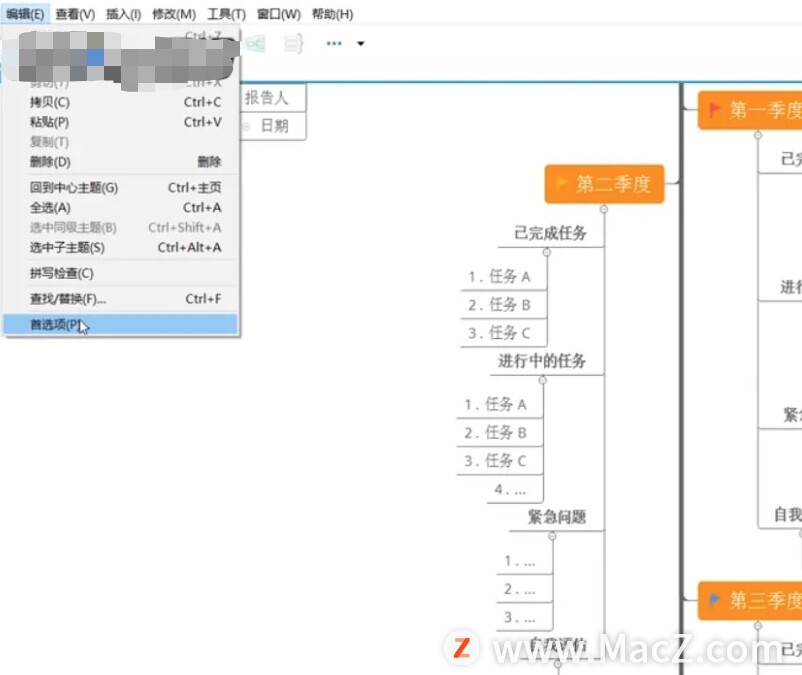Image resolution: width=802 pixels, height=675 pixels.
Task: Choose 选中子主题(S) menu entry
Action: tap(121, 248)
